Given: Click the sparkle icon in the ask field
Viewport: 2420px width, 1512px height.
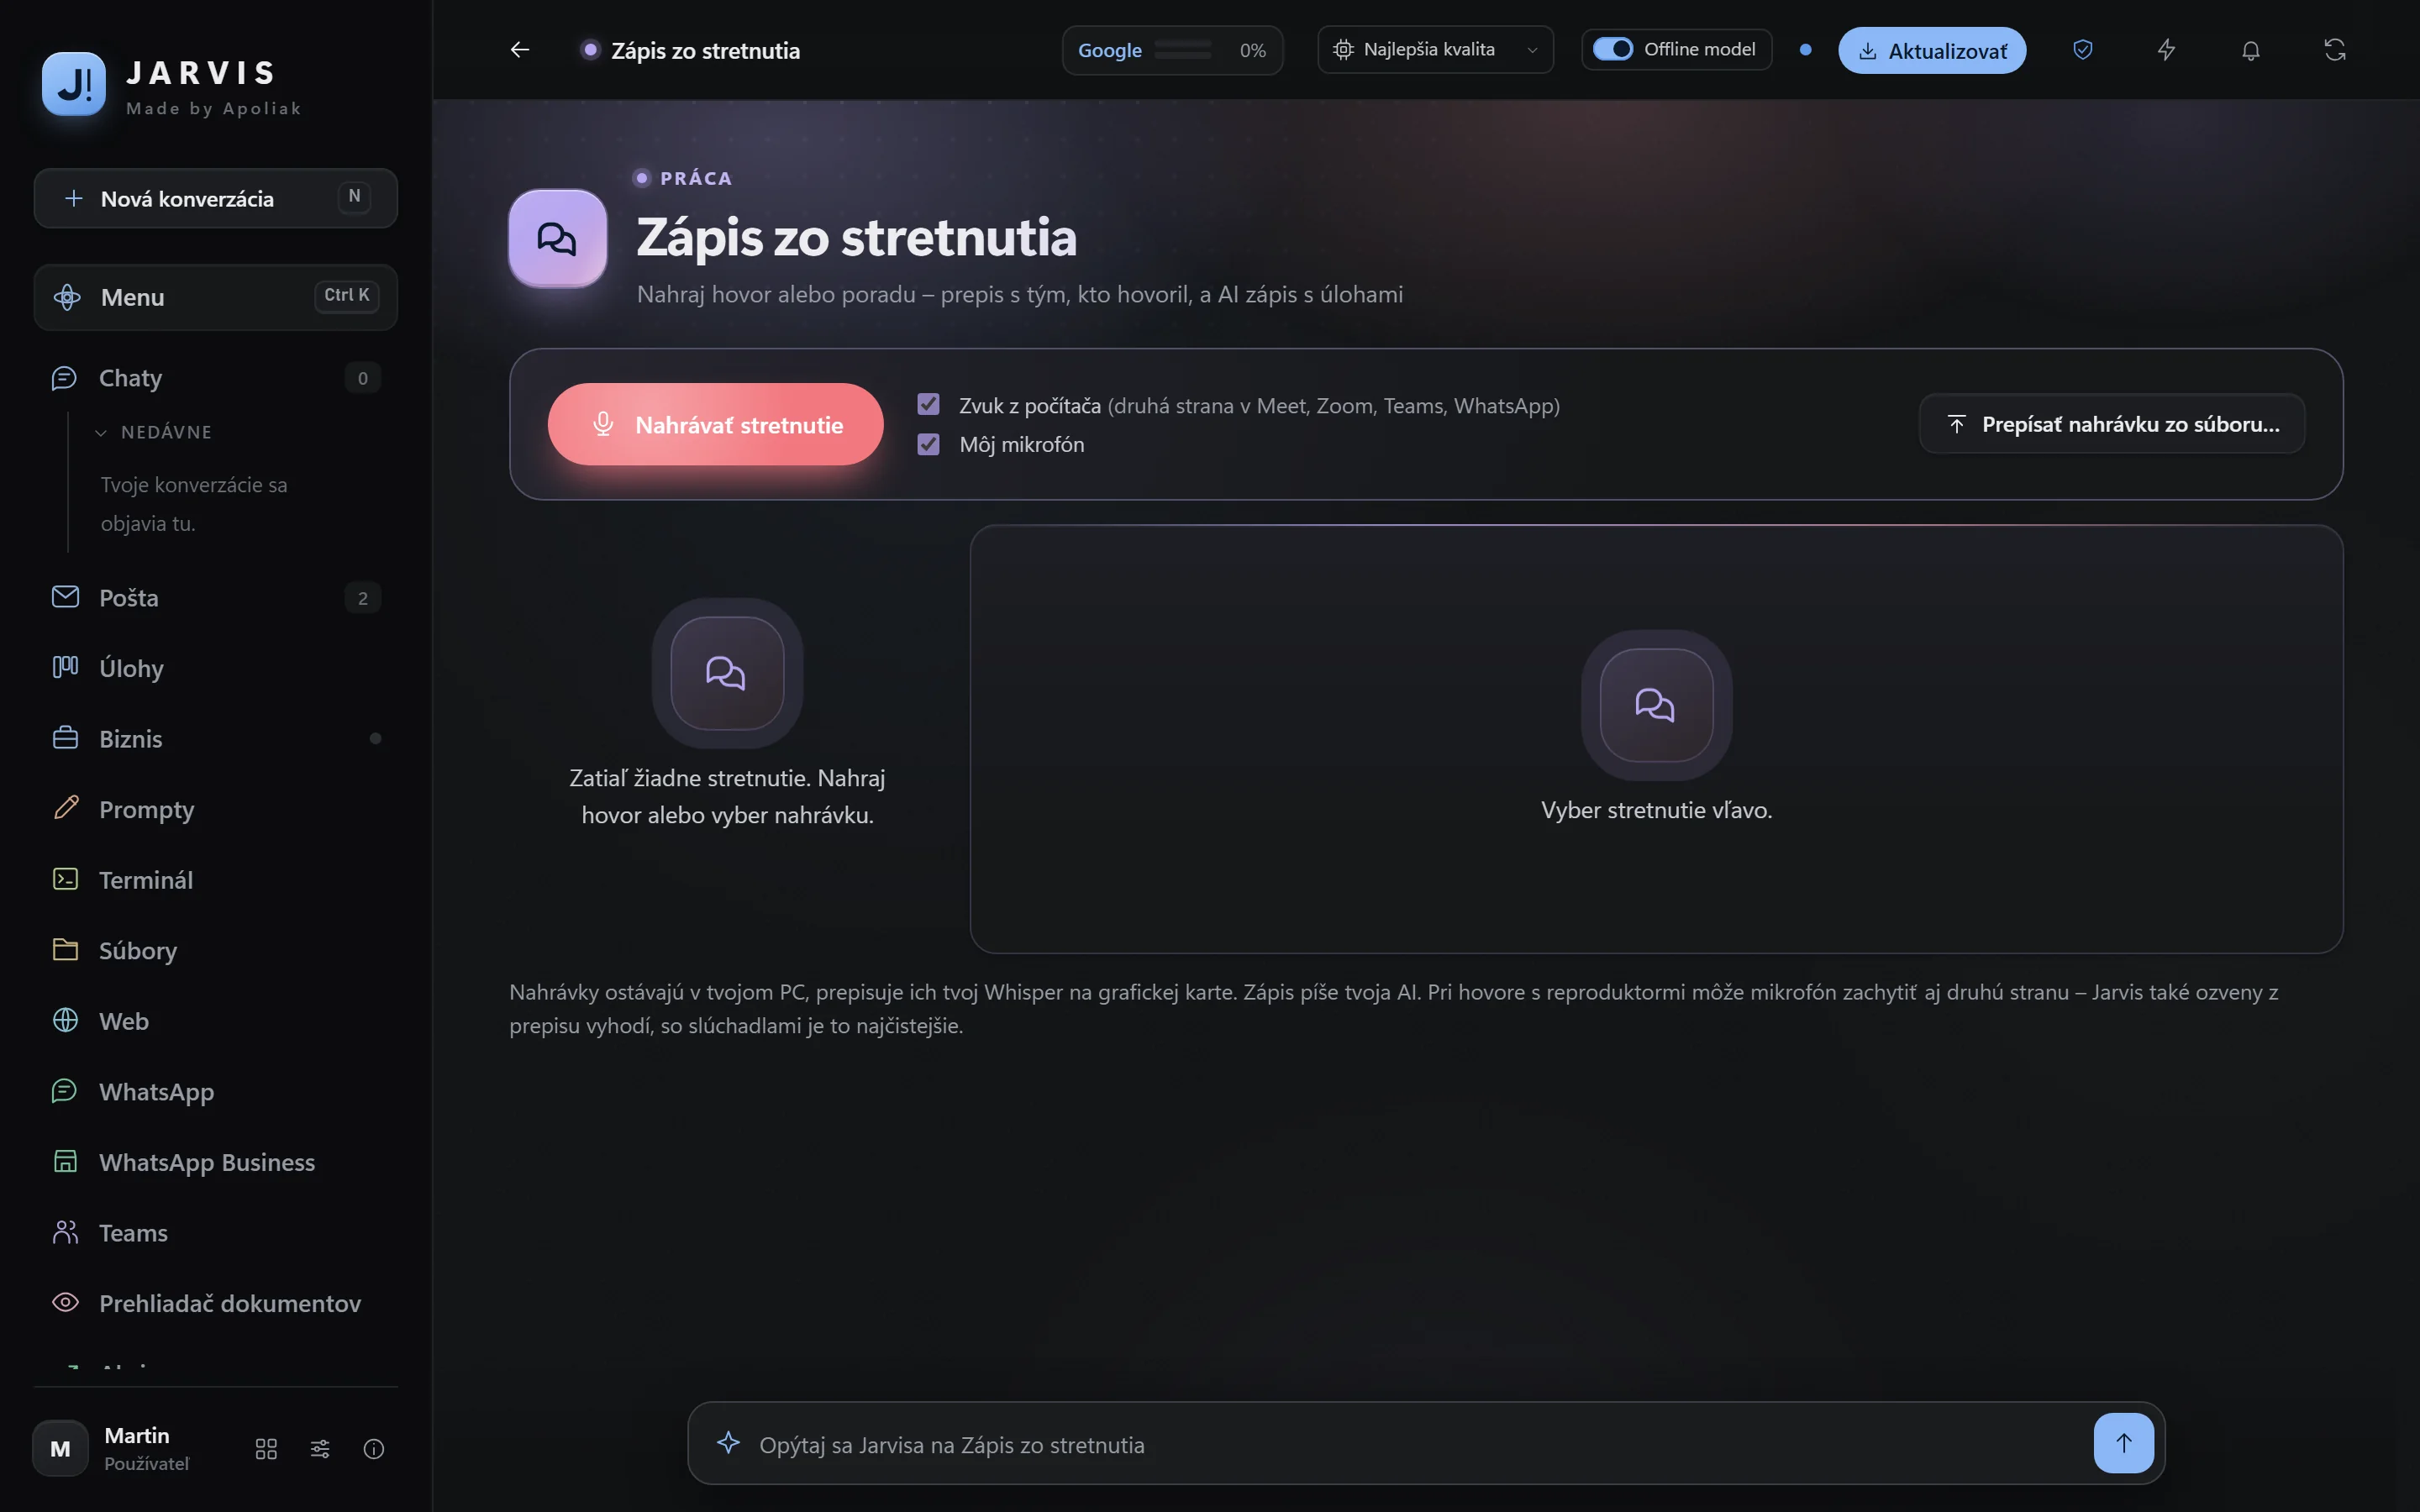Looking at the screenshot, I should 728,1443.
